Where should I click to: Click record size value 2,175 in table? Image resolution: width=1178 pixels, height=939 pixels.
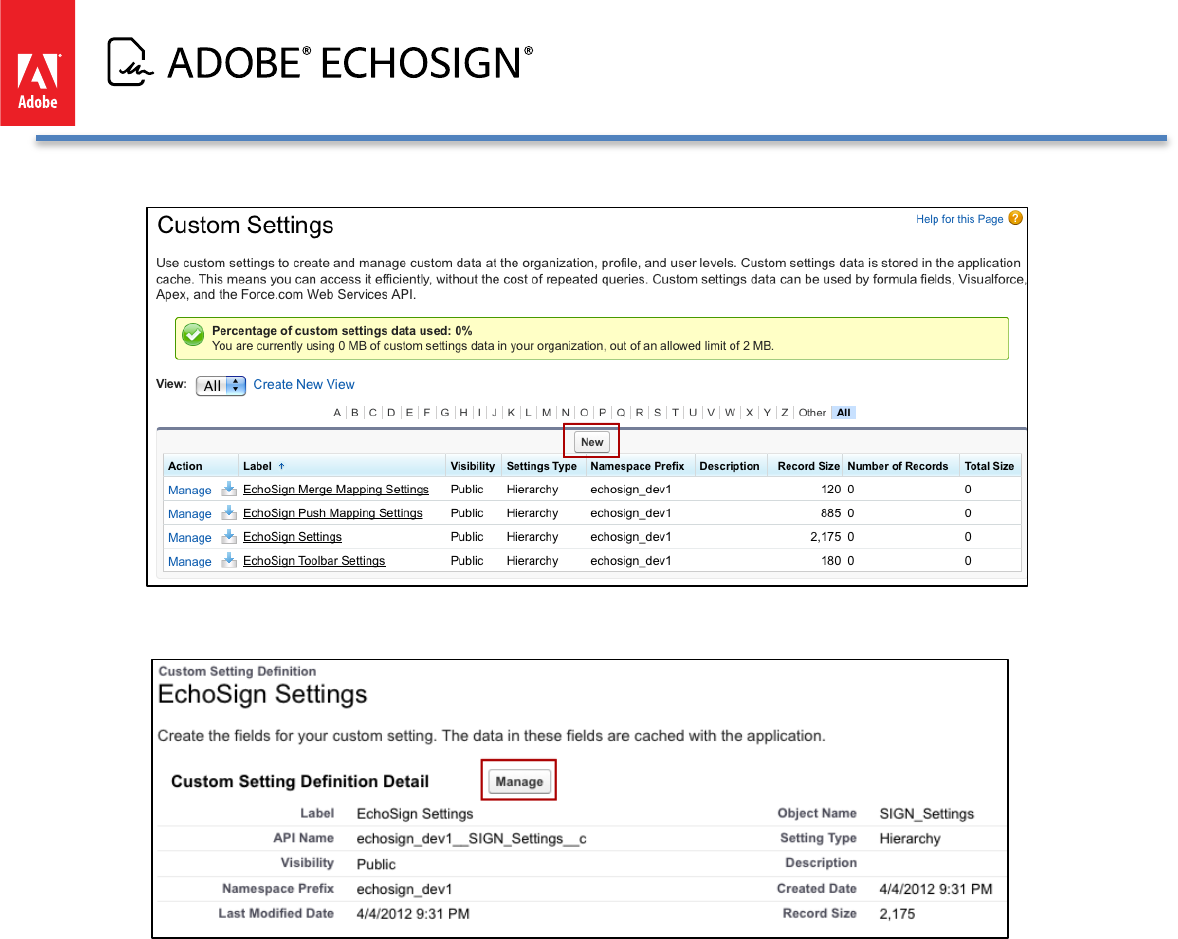coord(826,537)
